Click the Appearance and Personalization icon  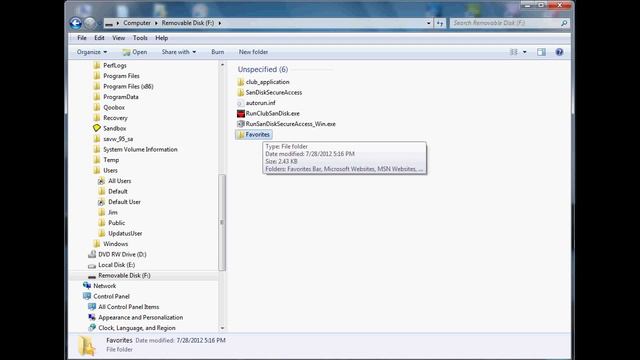point(92,317)
